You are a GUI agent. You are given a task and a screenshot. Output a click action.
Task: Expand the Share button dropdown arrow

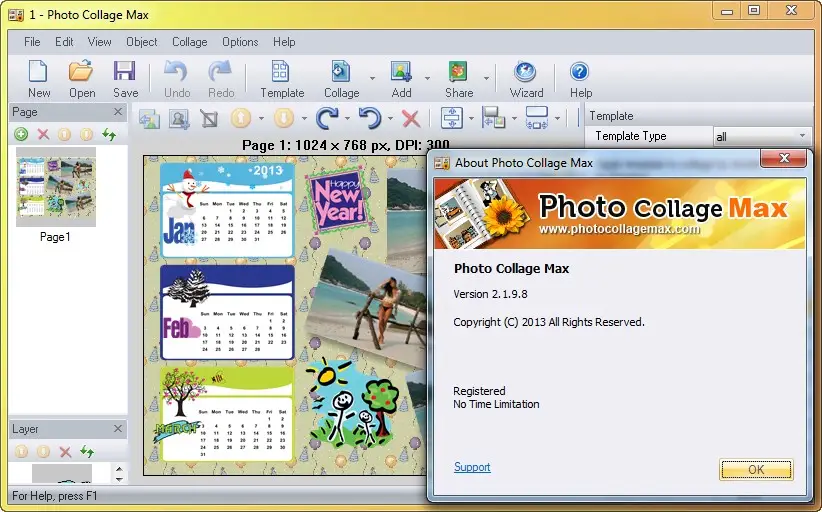click(486, 79)
